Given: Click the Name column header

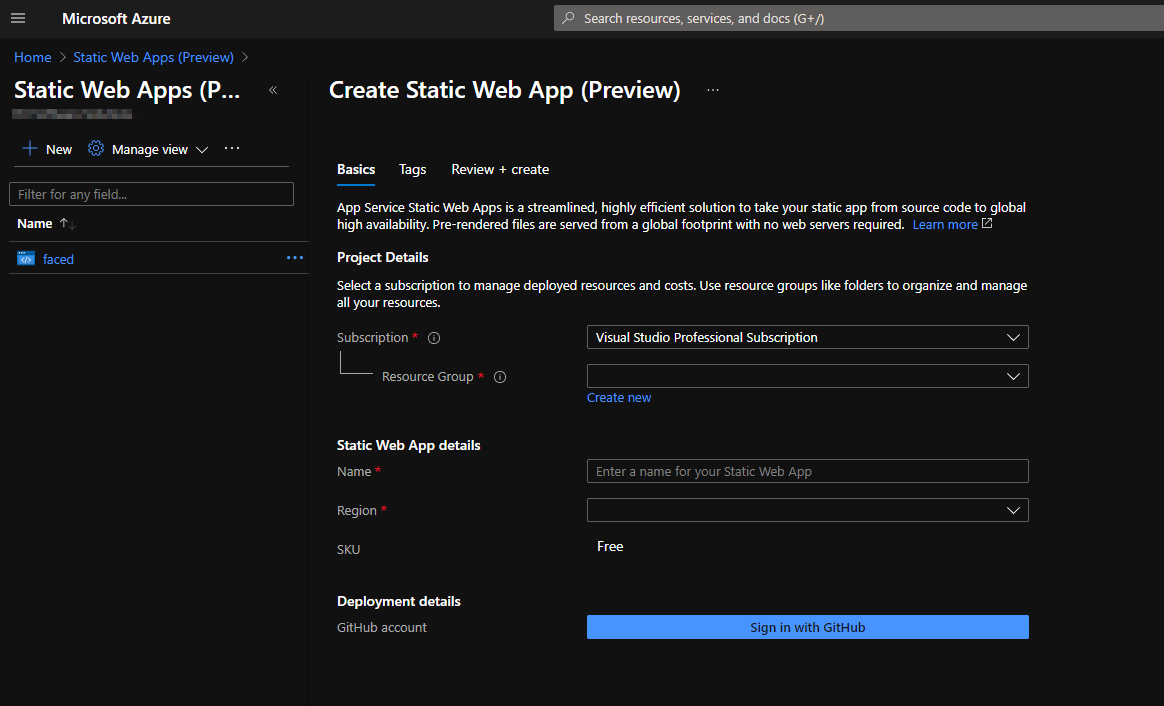Looking at the screenshot, I should [34, 223].
